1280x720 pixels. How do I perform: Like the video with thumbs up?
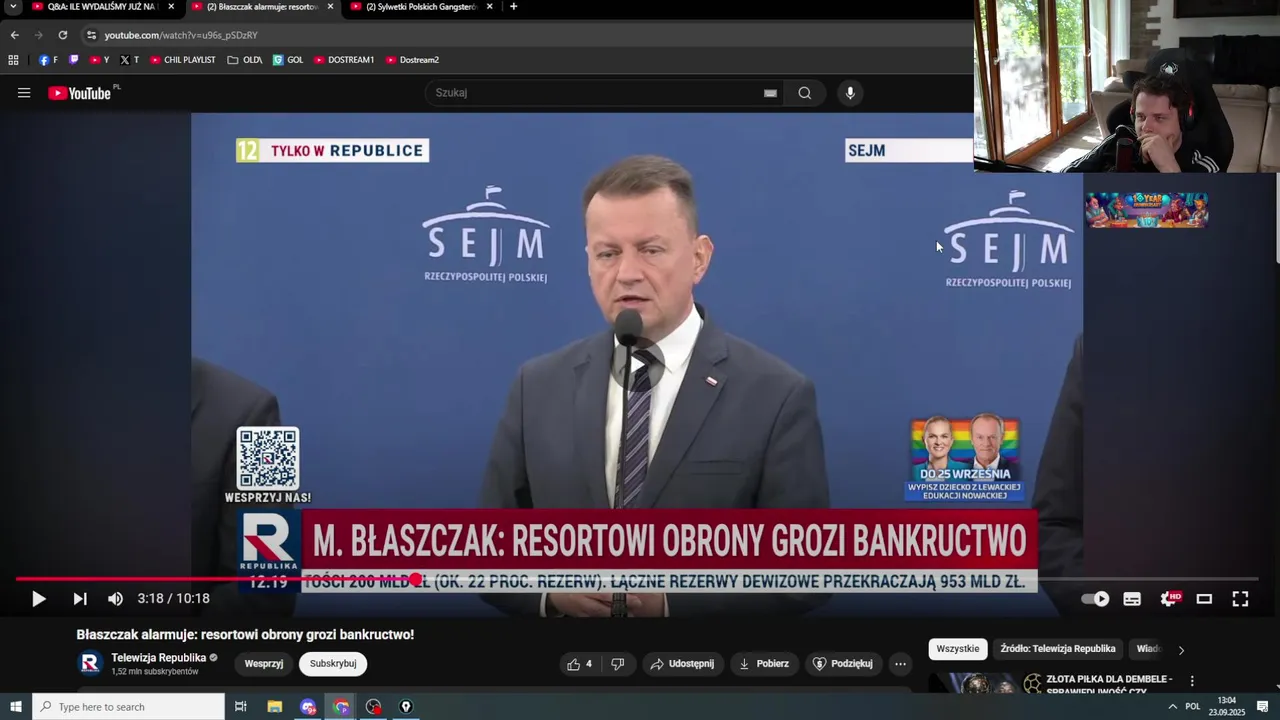(x=579, y=664)
